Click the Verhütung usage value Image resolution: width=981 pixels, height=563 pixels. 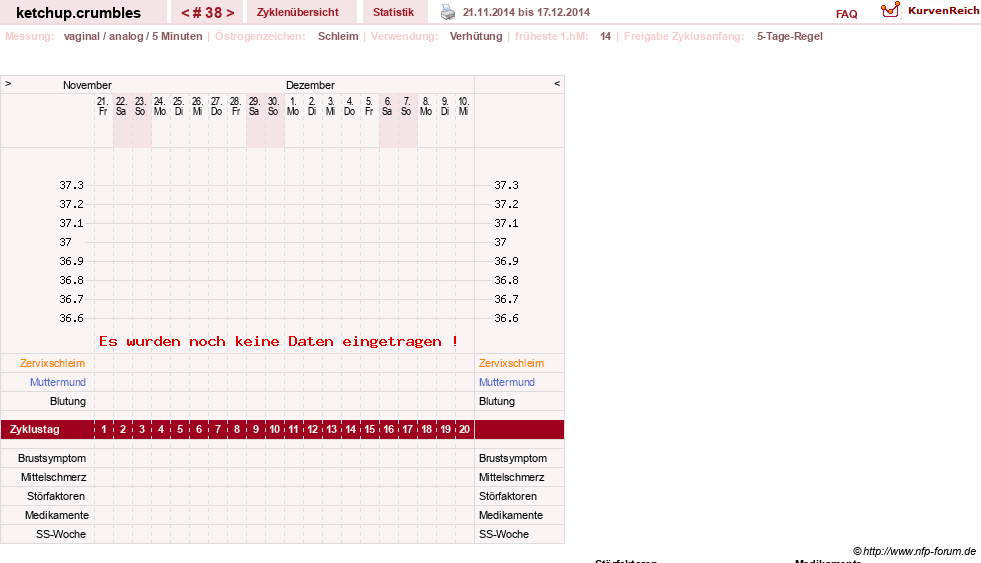click(476, 36)
